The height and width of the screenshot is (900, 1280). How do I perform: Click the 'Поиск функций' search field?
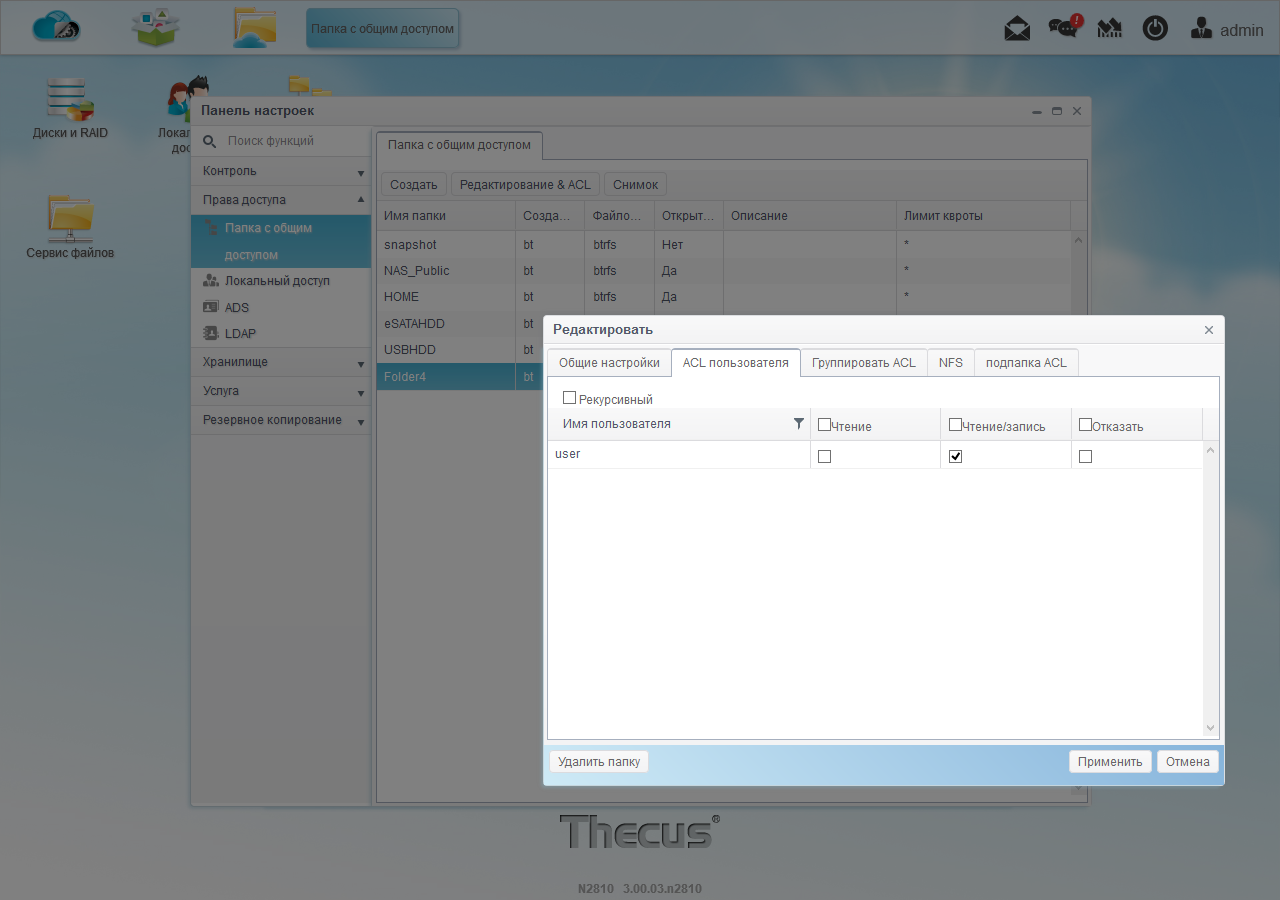[292, 141]
